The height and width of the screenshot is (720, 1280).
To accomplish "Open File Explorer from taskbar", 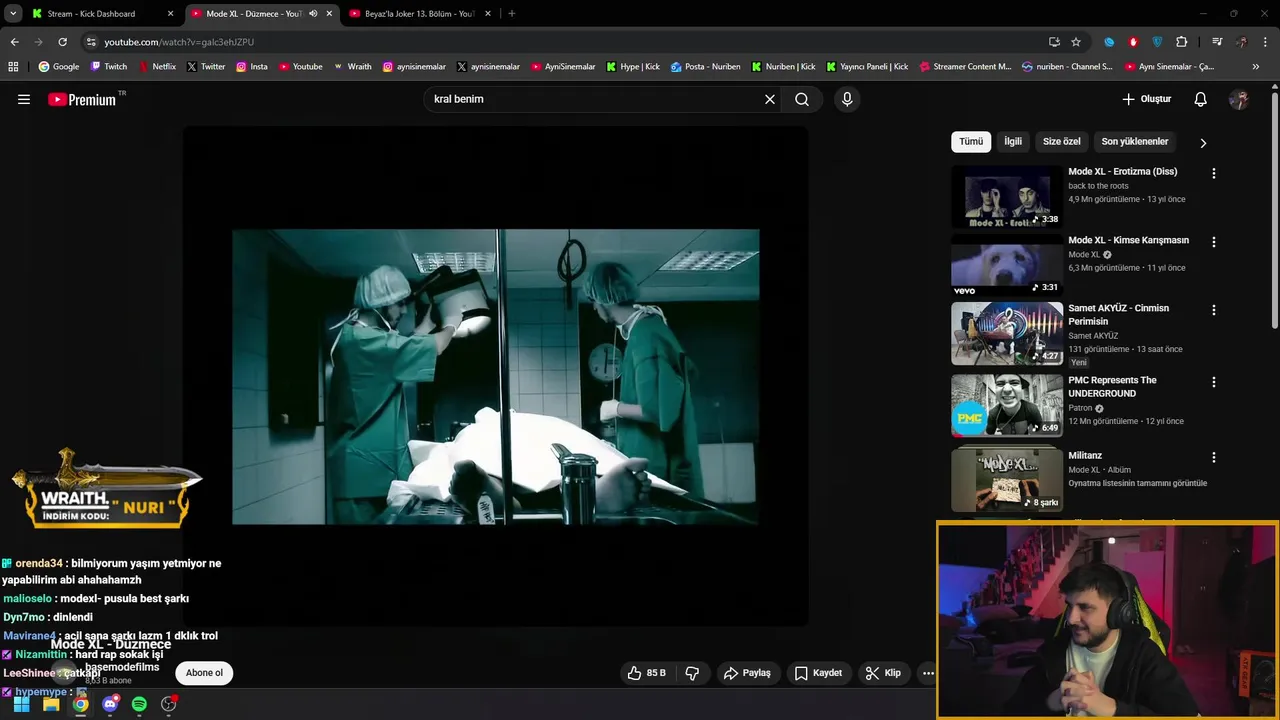I will 51,704.
